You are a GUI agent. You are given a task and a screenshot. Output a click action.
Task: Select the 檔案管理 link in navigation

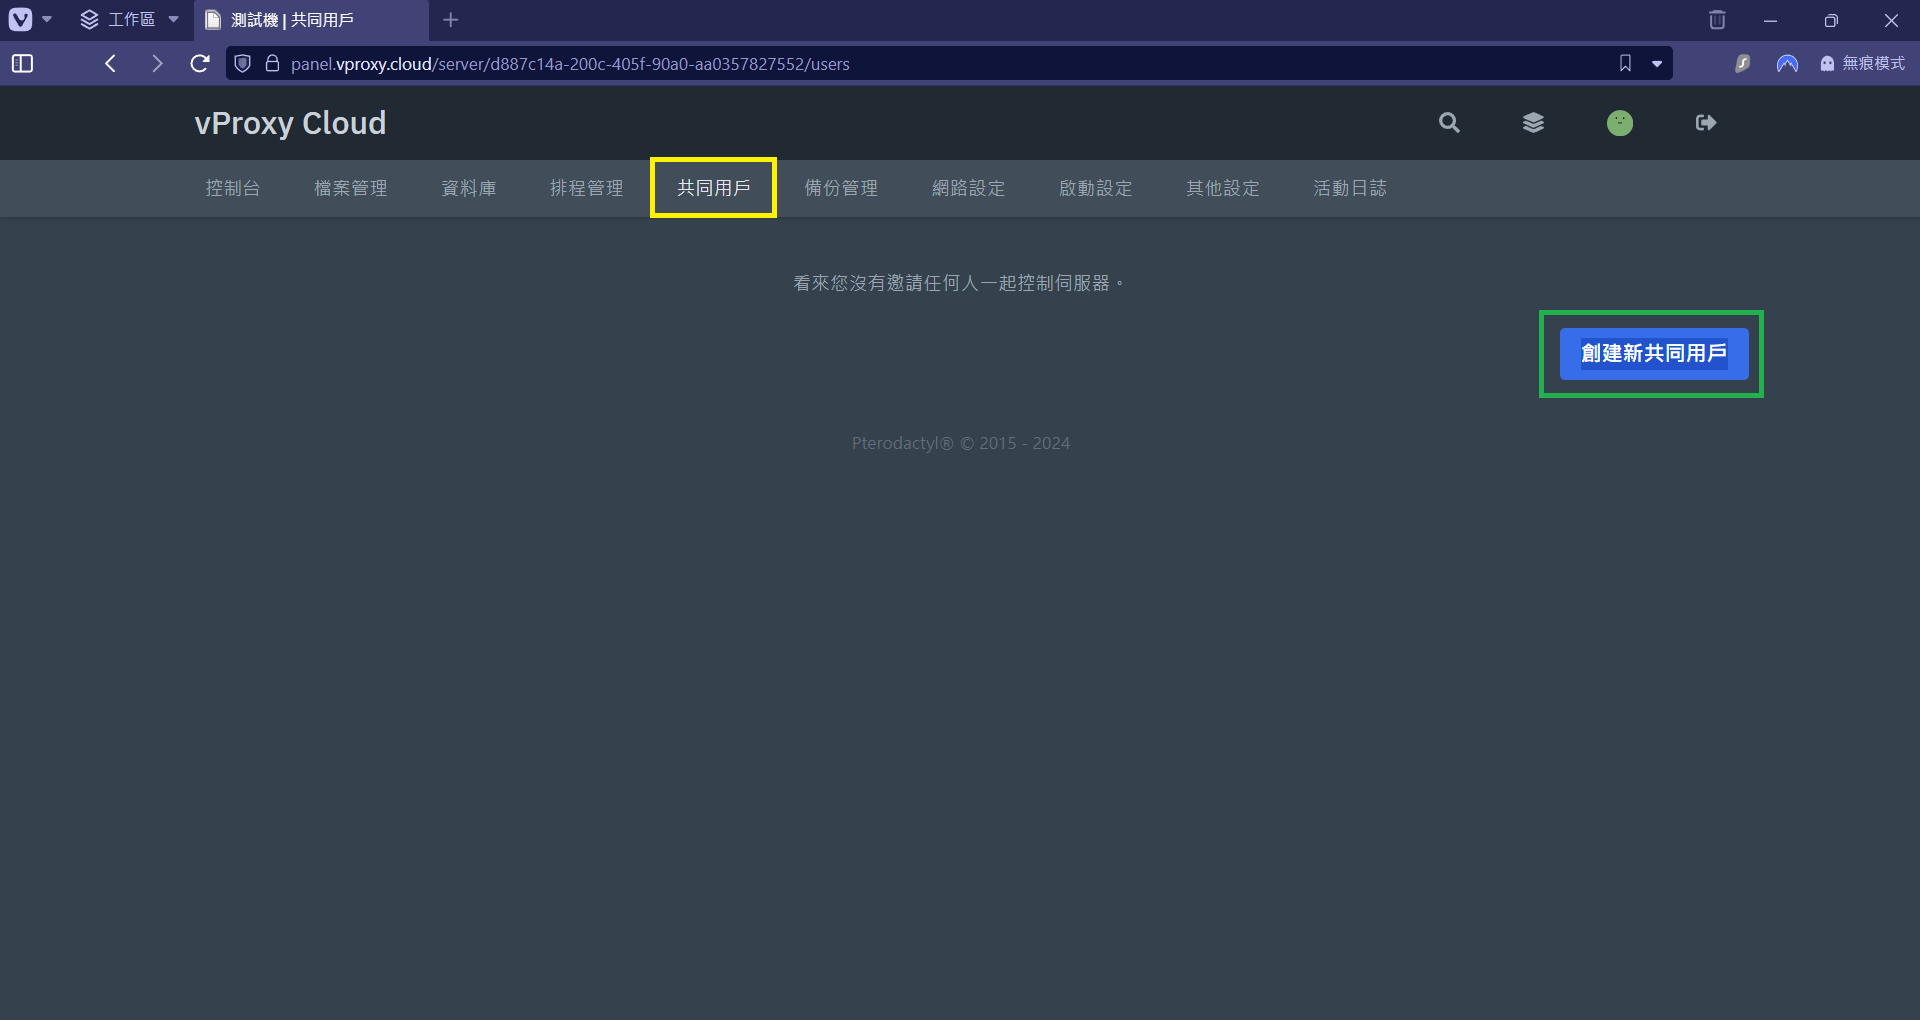350,188
